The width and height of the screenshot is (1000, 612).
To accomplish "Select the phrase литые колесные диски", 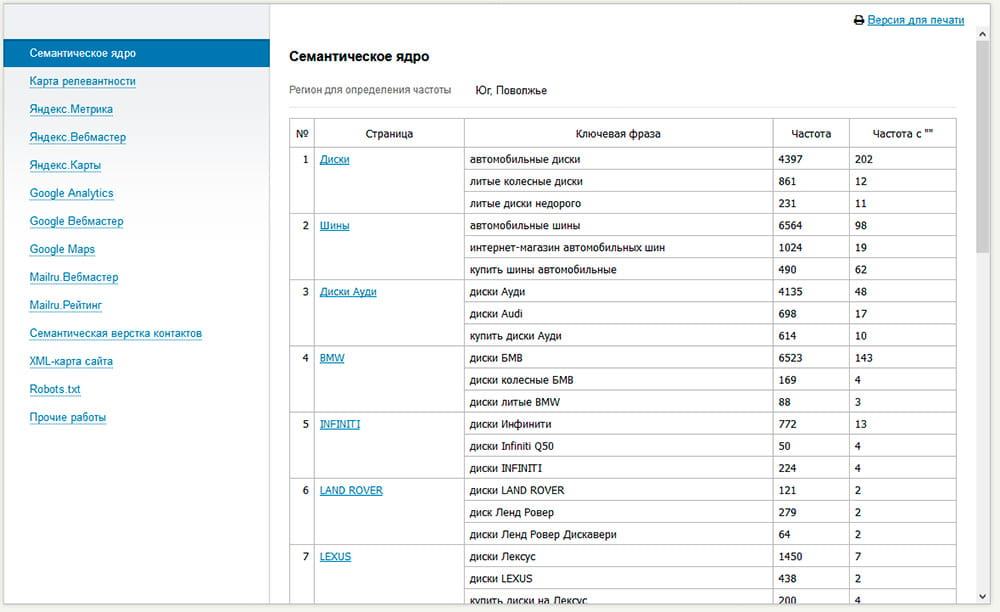I will click(x=526, y=182).
